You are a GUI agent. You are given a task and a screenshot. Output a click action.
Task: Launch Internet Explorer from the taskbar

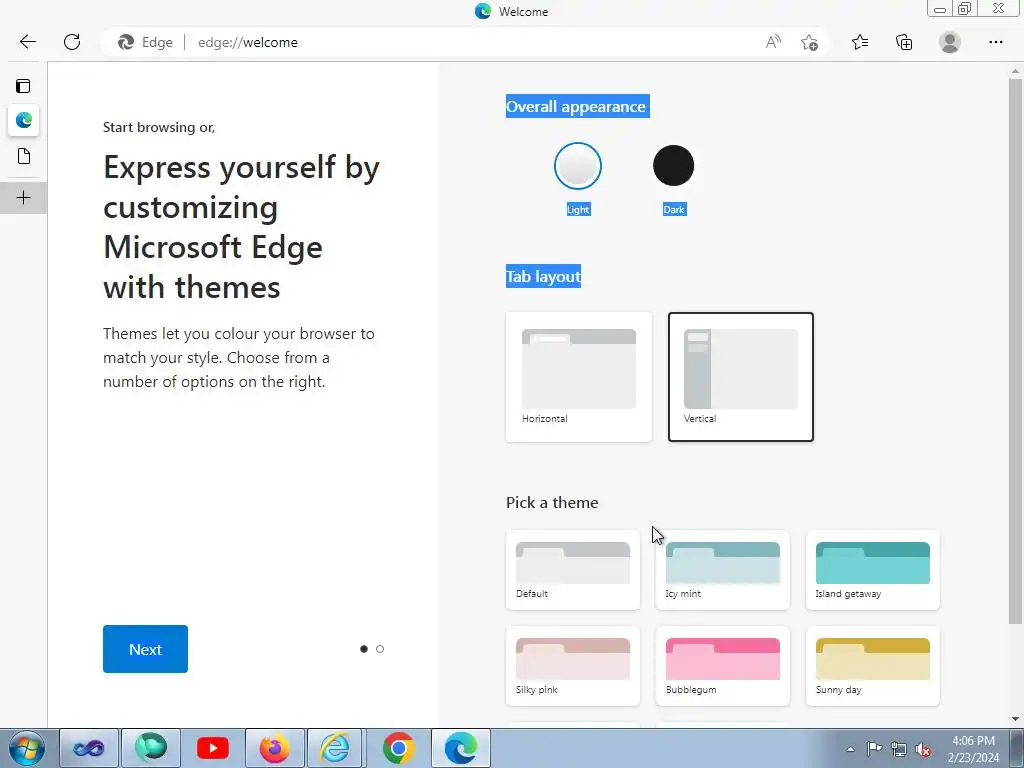click(334, 748)
